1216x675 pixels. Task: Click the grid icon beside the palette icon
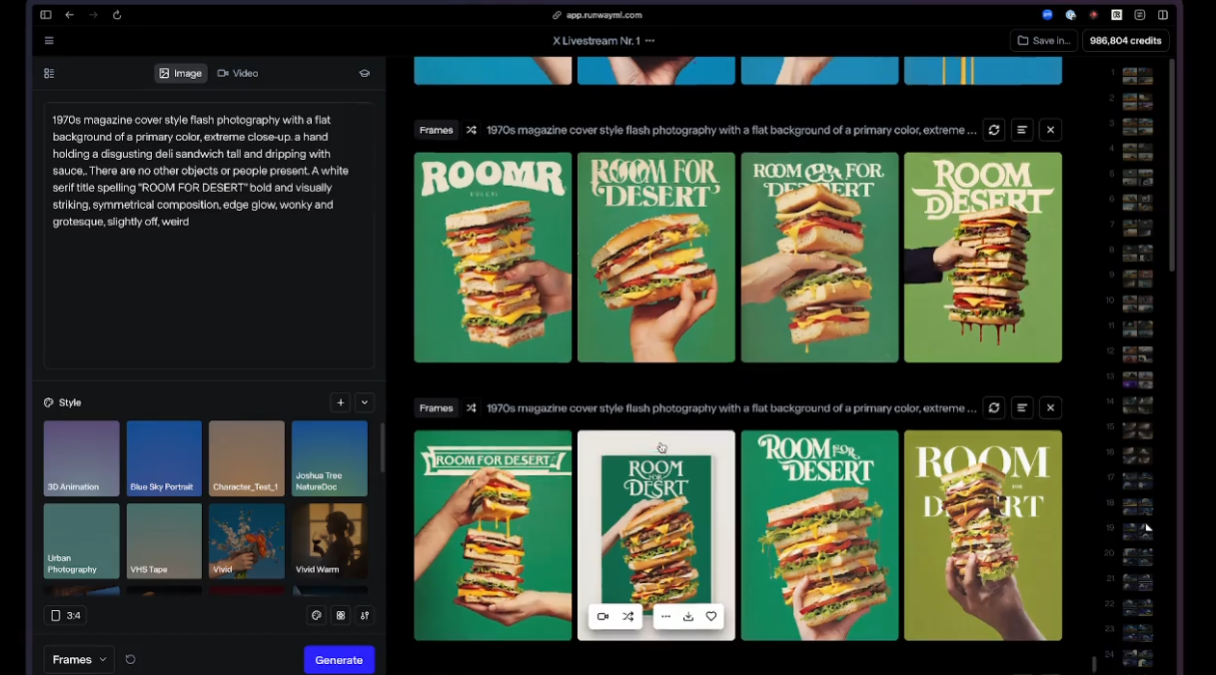pos(341,615)
